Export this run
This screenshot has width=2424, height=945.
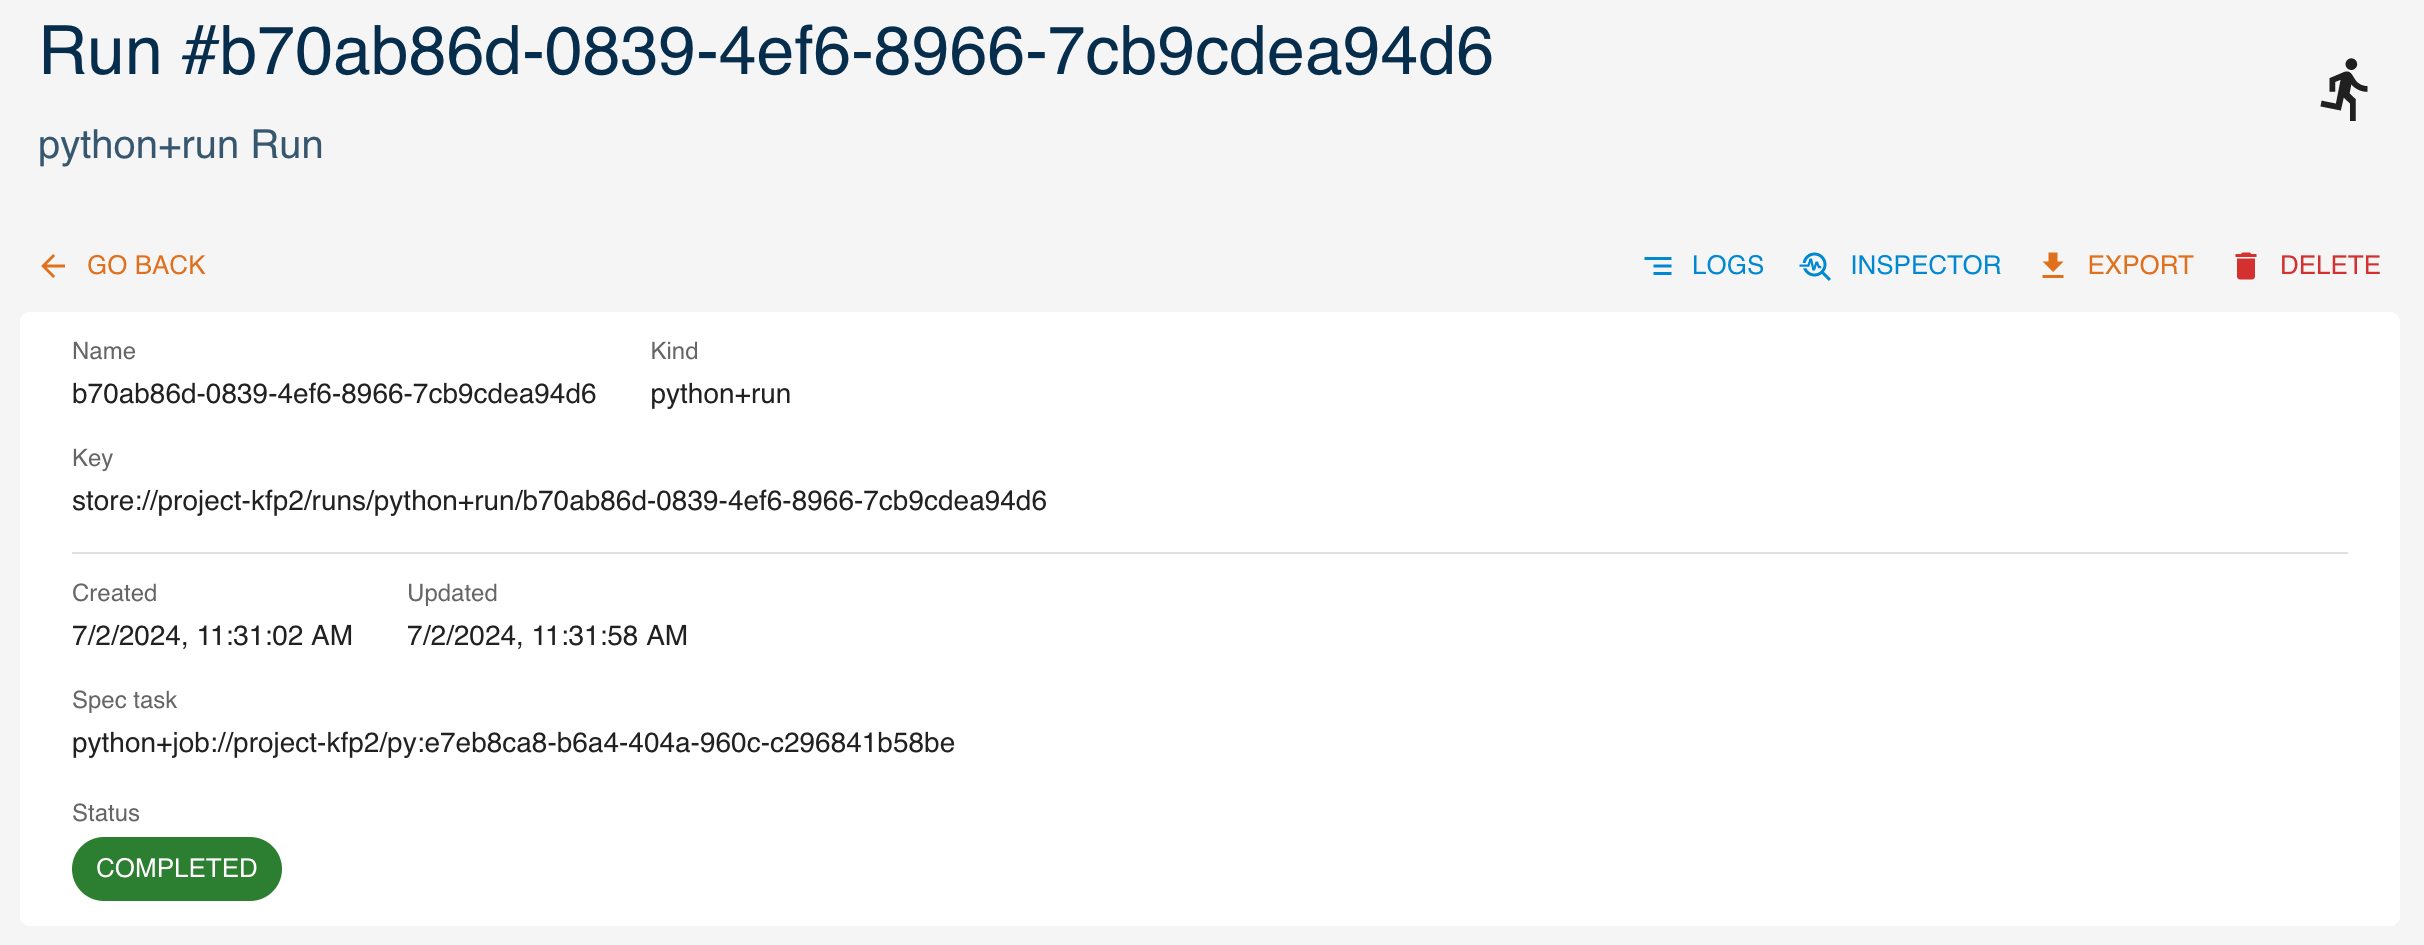pos(2140,265)
